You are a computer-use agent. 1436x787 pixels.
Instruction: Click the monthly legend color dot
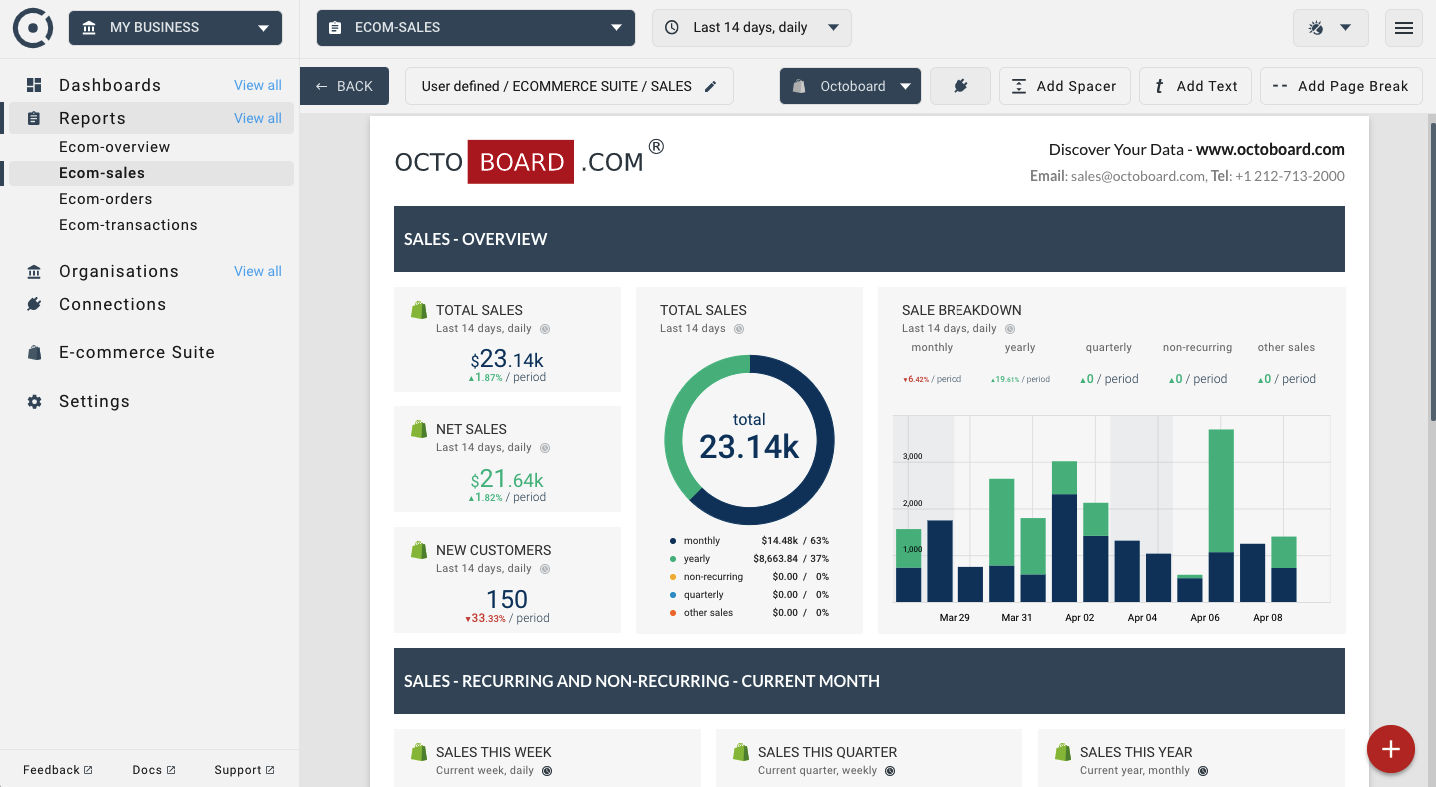[673, 541]
